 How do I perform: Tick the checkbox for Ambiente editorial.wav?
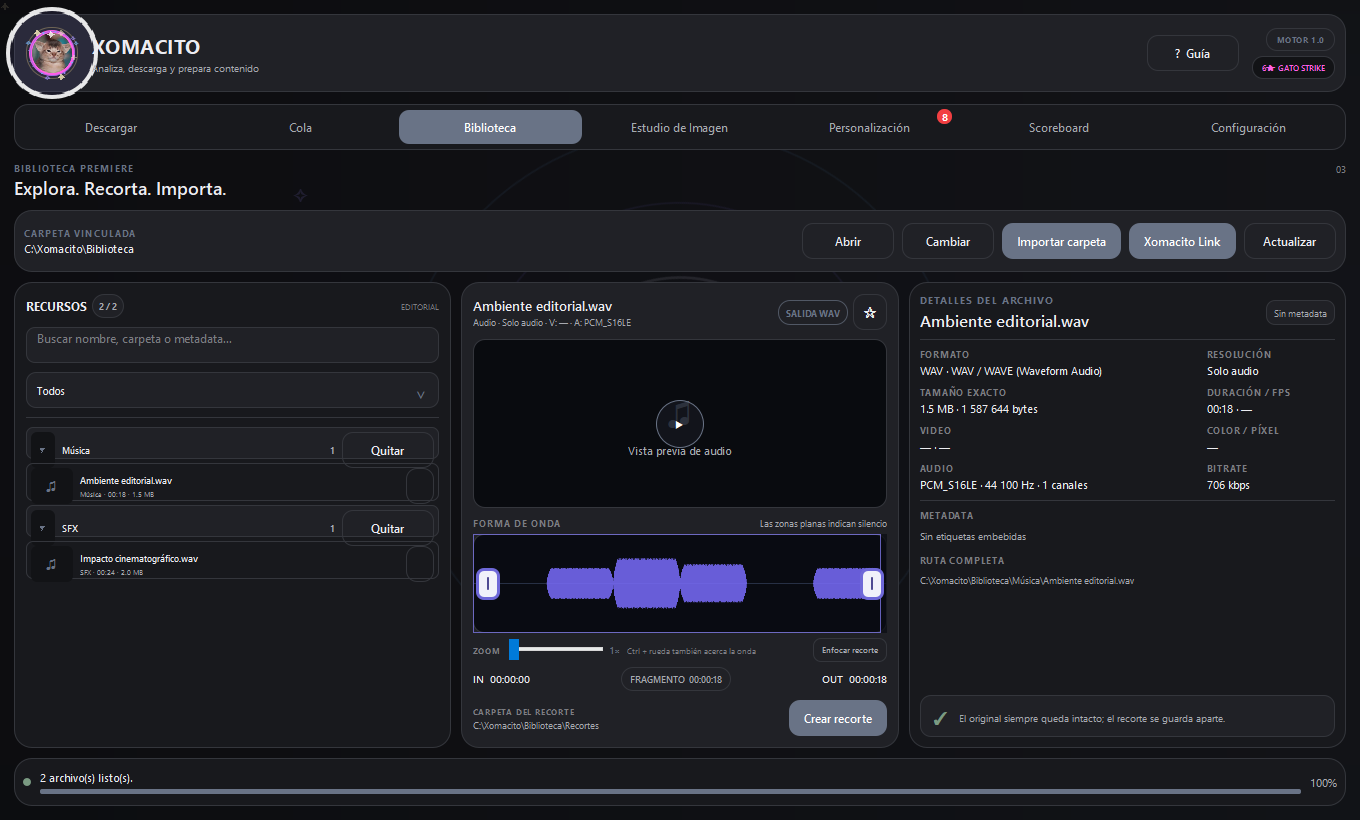tap(420, 486)
